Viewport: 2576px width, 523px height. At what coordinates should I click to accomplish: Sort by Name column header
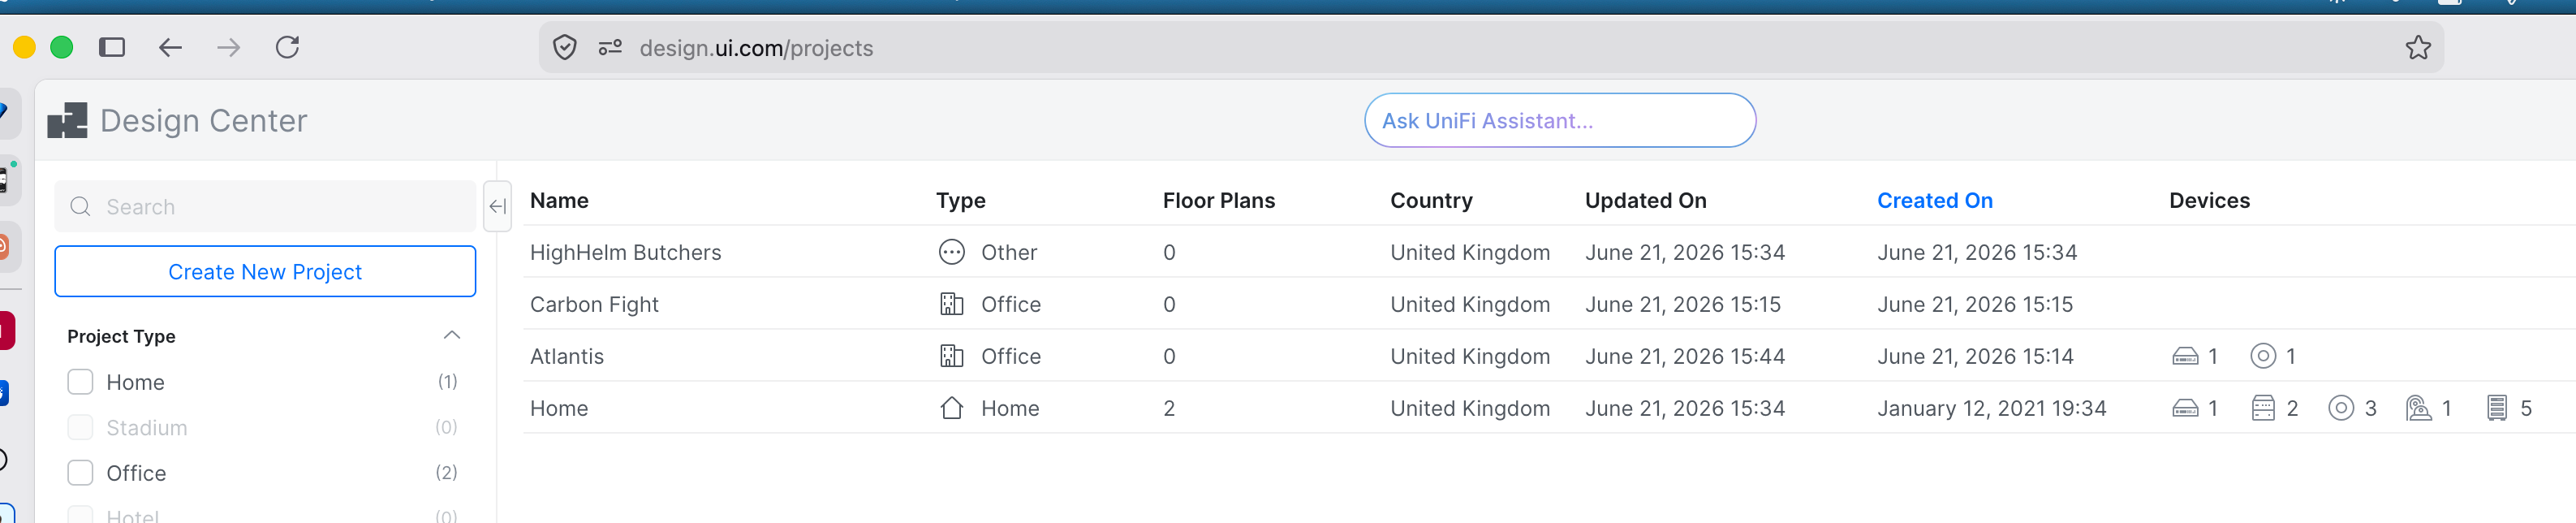coord(559,200)
